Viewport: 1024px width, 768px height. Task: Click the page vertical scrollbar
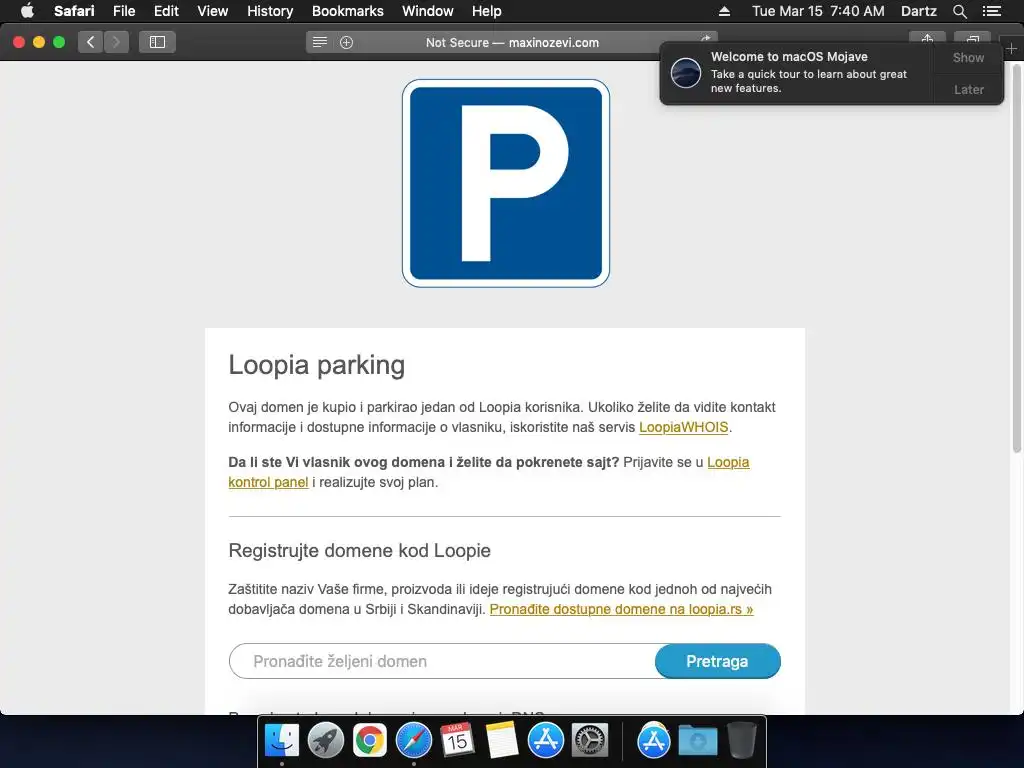tap(1017, 261)
